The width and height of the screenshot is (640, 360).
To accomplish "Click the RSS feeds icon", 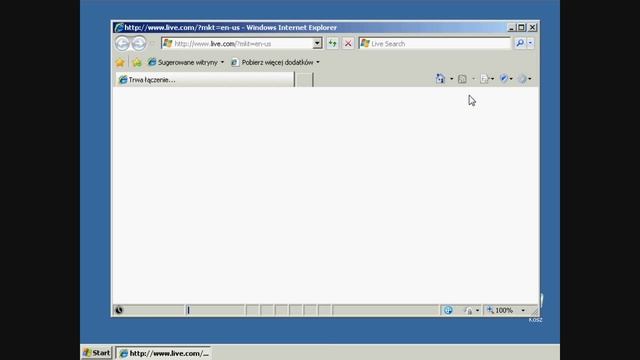I will click(462, 79).
